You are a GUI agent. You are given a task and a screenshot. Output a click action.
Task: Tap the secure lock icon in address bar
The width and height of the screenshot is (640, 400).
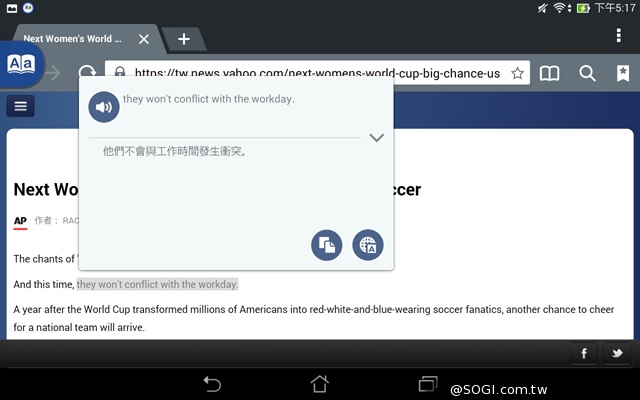120,71
